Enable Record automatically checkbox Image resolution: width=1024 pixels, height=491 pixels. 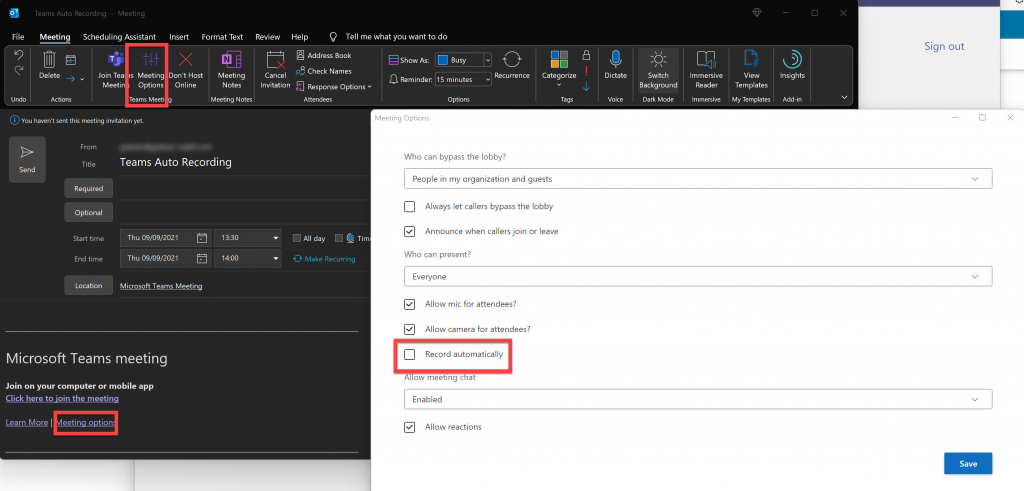(x=409, y=355)
